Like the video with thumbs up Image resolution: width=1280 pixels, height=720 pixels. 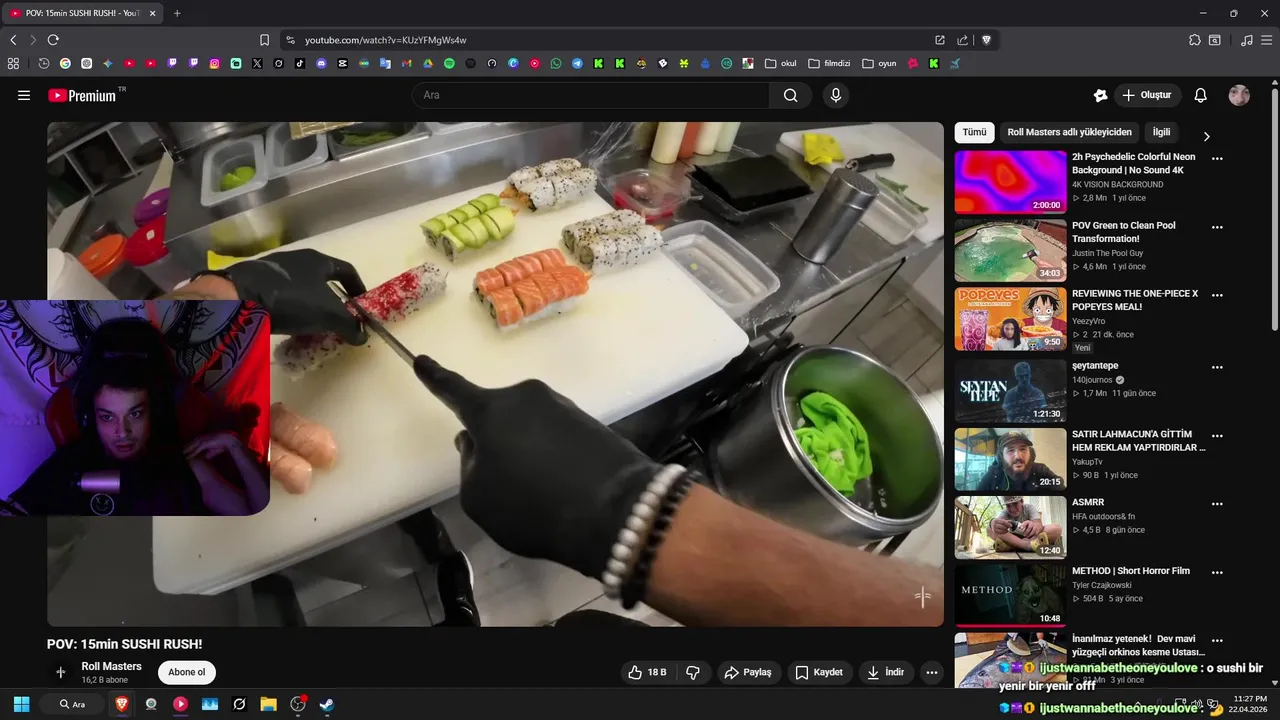click(x=646, y=672)
